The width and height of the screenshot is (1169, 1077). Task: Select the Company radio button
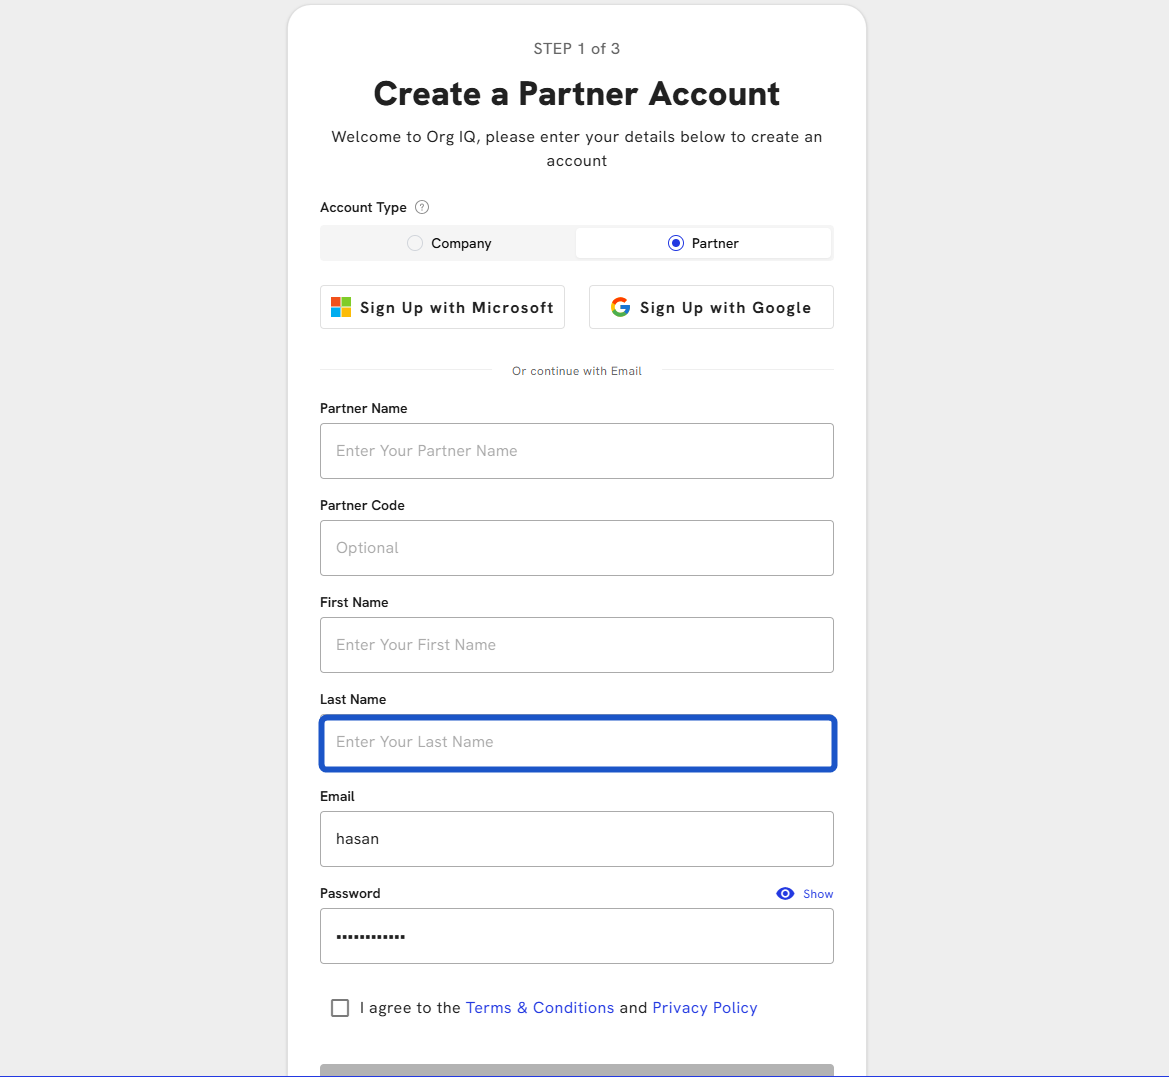(x=415, y=243)
